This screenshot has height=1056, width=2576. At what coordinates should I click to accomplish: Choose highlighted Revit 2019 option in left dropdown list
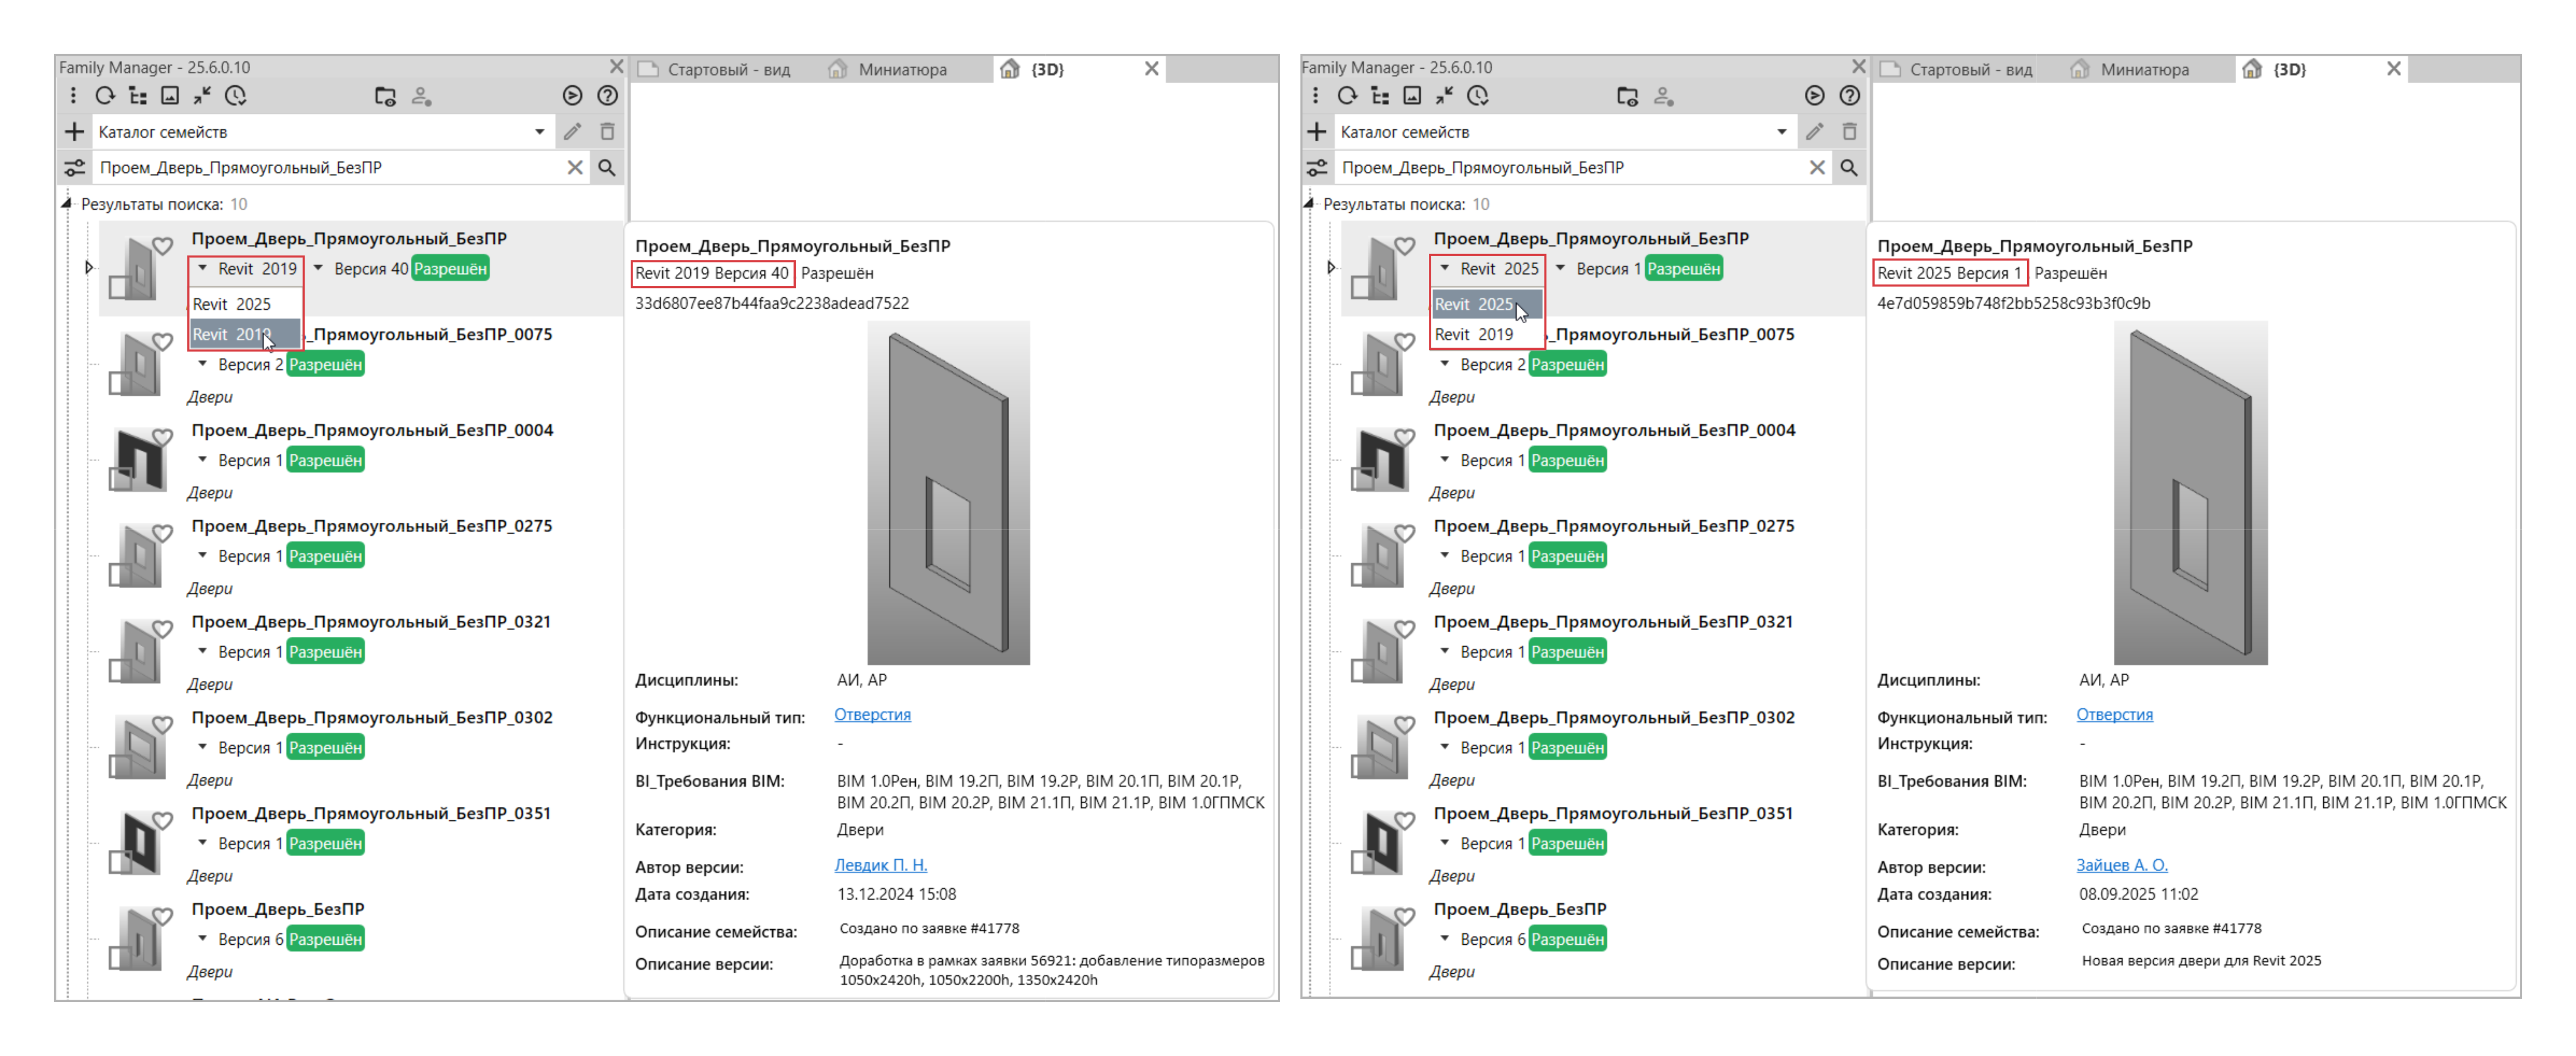(x=245, y=335)
